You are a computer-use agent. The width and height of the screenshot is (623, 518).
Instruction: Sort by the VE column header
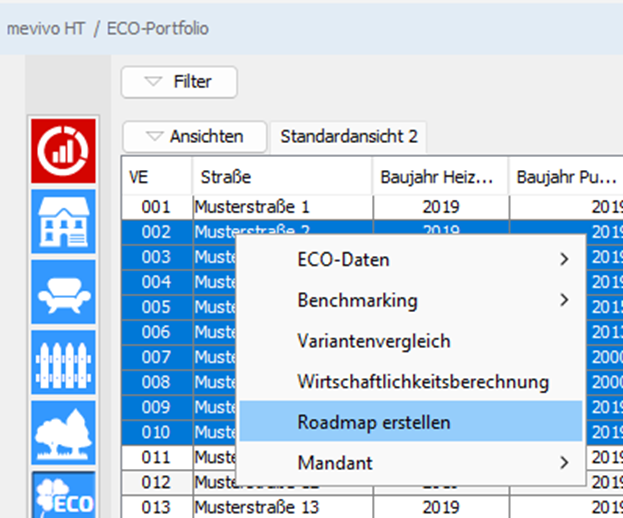(x=156, y=177)
